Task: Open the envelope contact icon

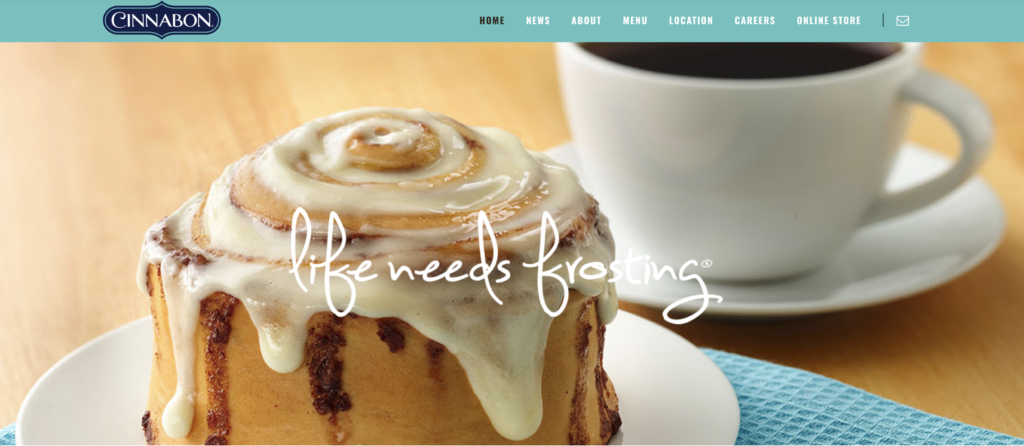Action: [x=903, y=21]
